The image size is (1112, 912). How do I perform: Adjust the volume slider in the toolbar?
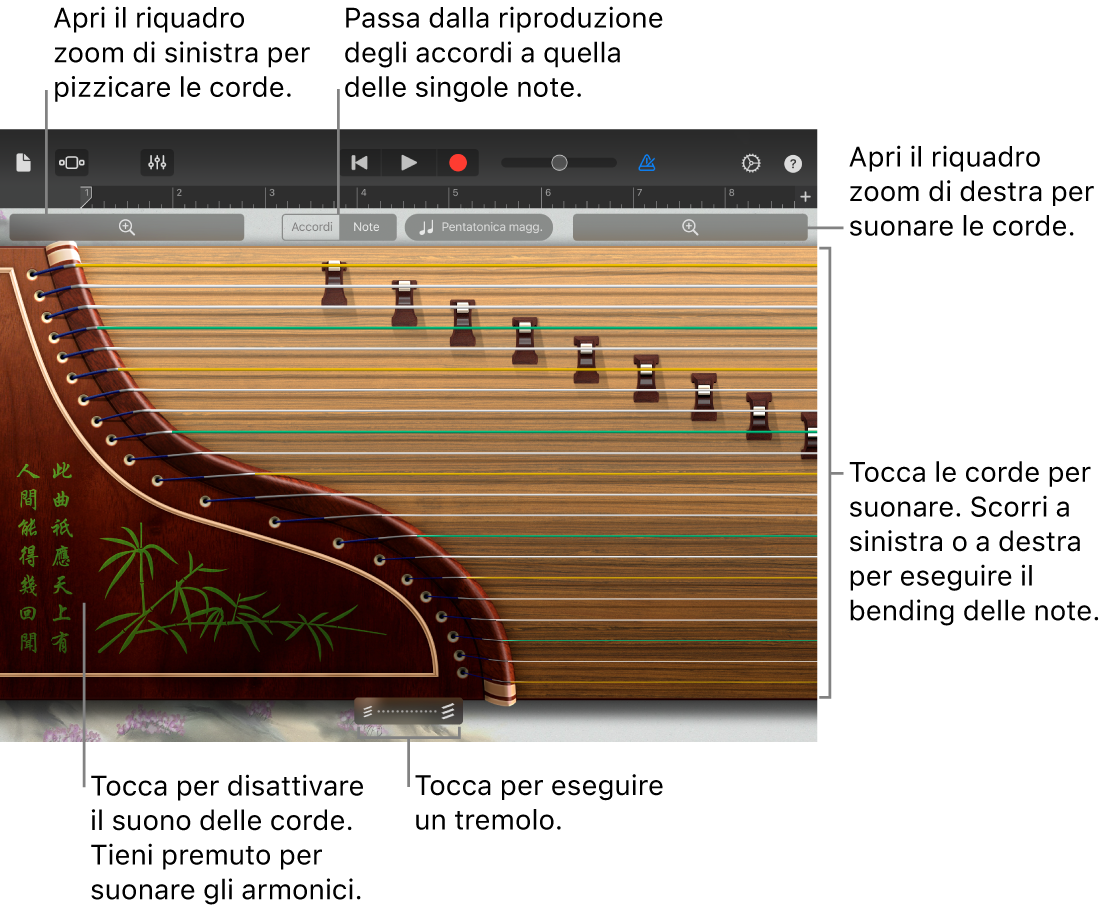[558, 162]
